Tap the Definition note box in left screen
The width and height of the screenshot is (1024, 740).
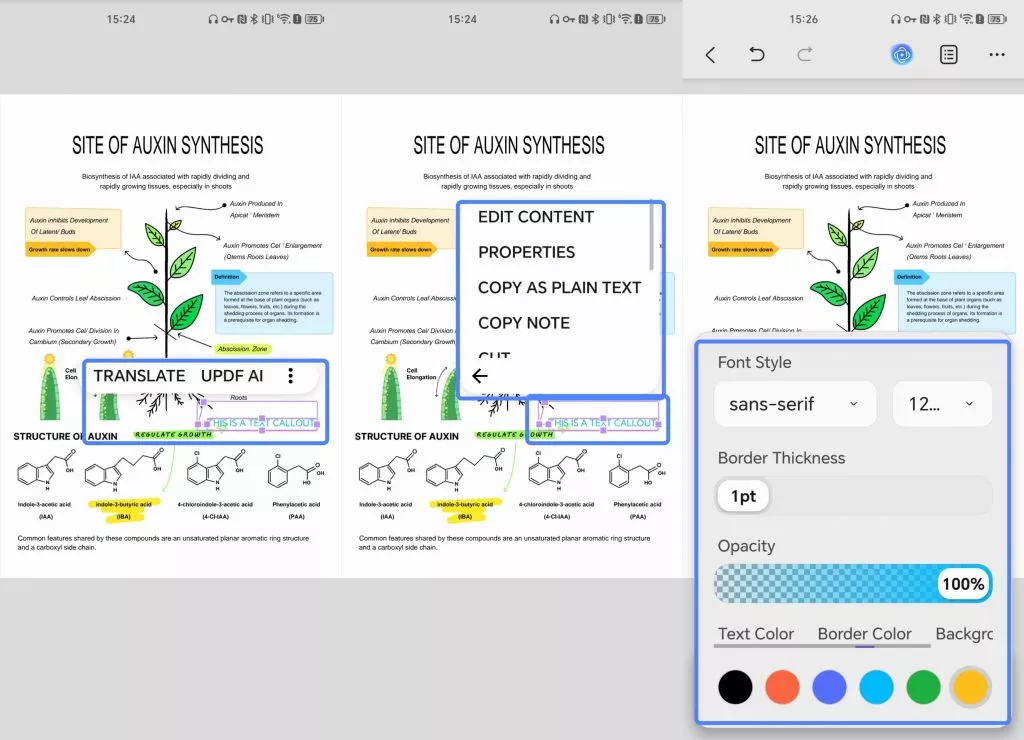tap(272, 302)
